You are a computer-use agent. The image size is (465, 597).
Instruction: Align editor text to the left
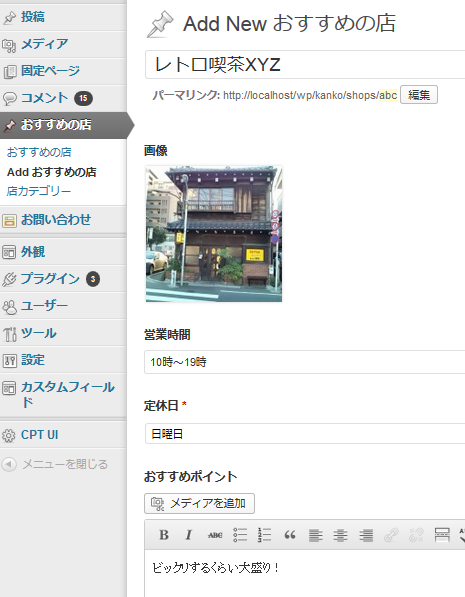click(315, 535)
